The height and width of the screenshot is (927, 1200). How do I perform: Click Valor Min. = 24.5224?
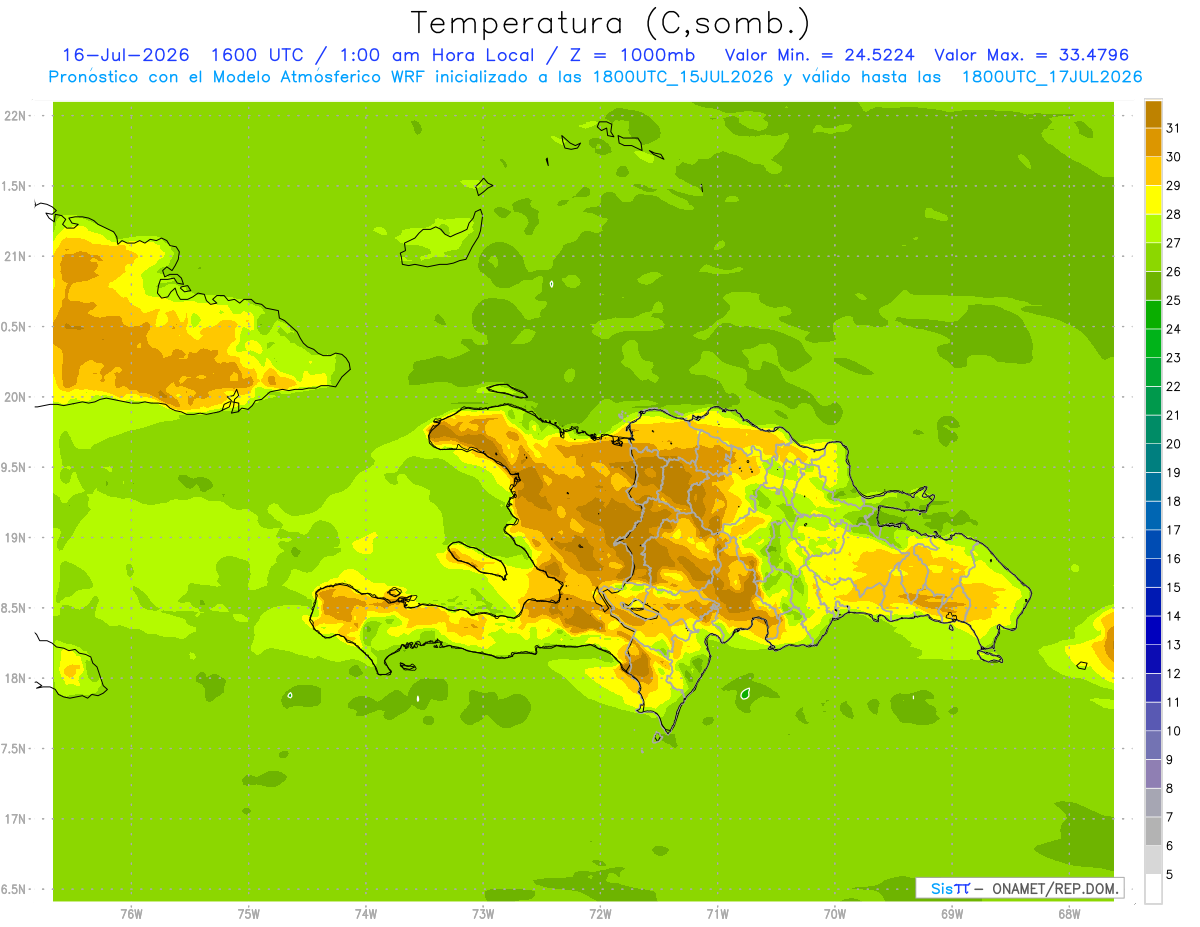[x=819, y=55]
